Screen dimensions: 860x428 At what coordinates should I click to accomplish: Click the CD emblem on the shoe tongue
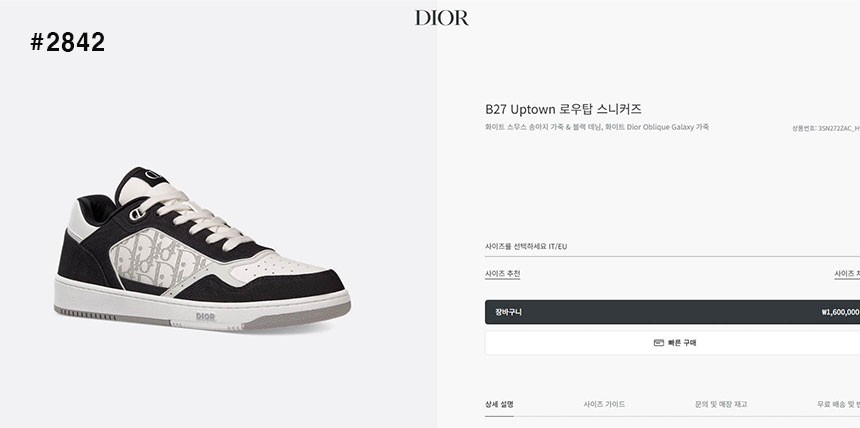pos(153,176)
